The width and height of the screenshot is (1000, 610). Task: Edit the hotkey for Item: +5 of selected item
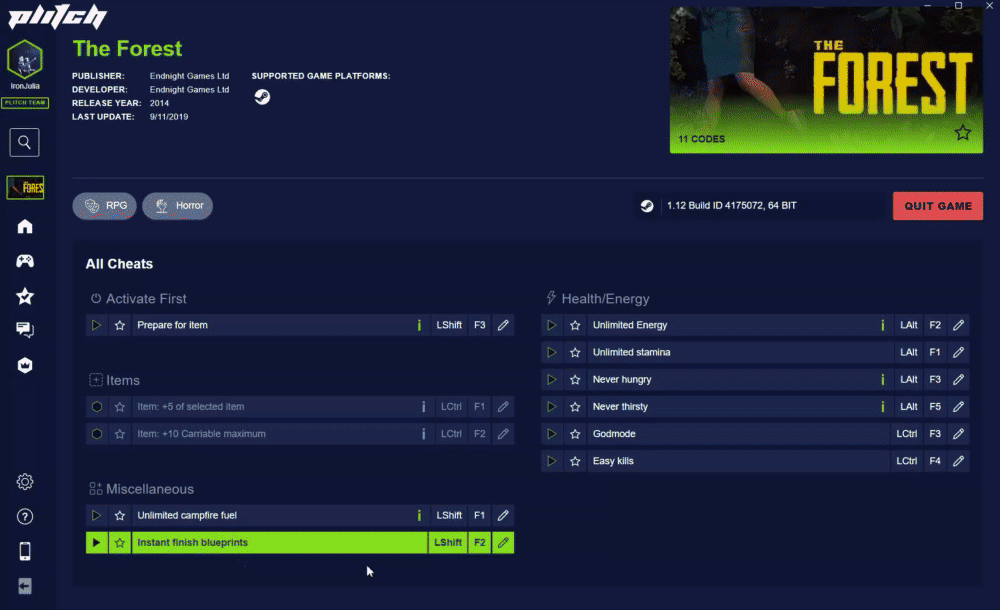click(503, 406)
